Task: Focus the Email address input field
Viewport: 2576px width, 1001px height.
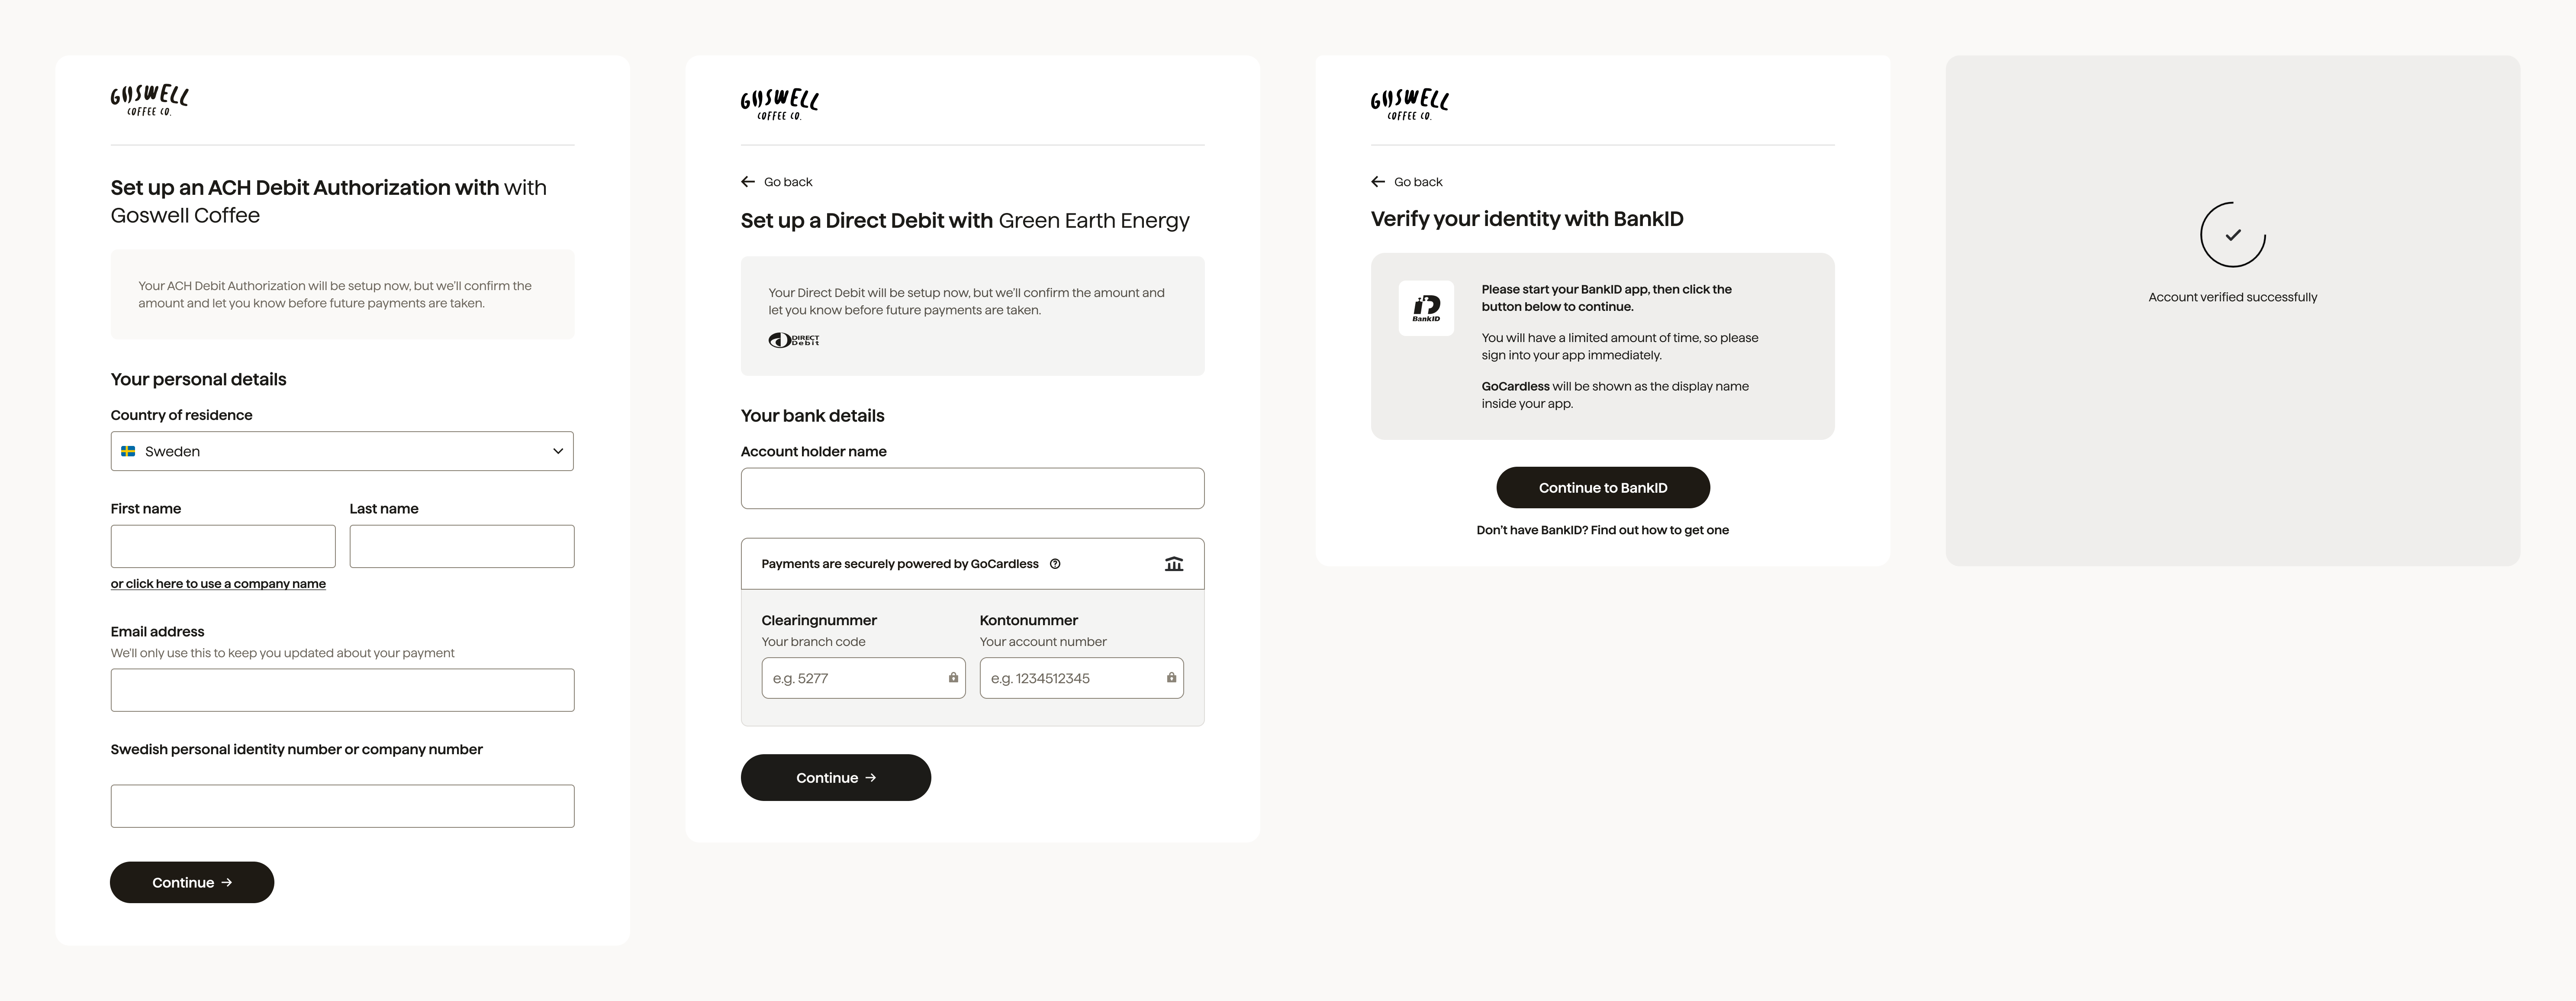Action: (342, 690)
